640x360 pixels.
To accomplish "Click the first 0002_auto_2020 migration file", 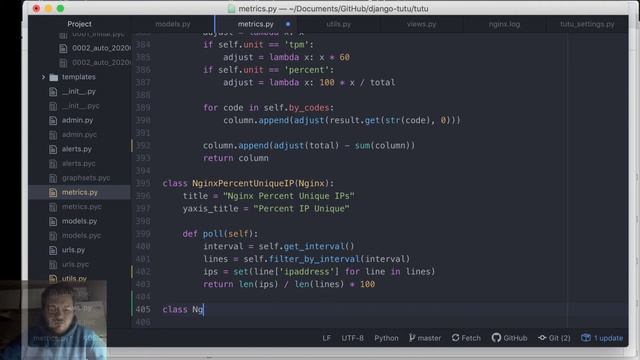I will [x=101, y=48].
